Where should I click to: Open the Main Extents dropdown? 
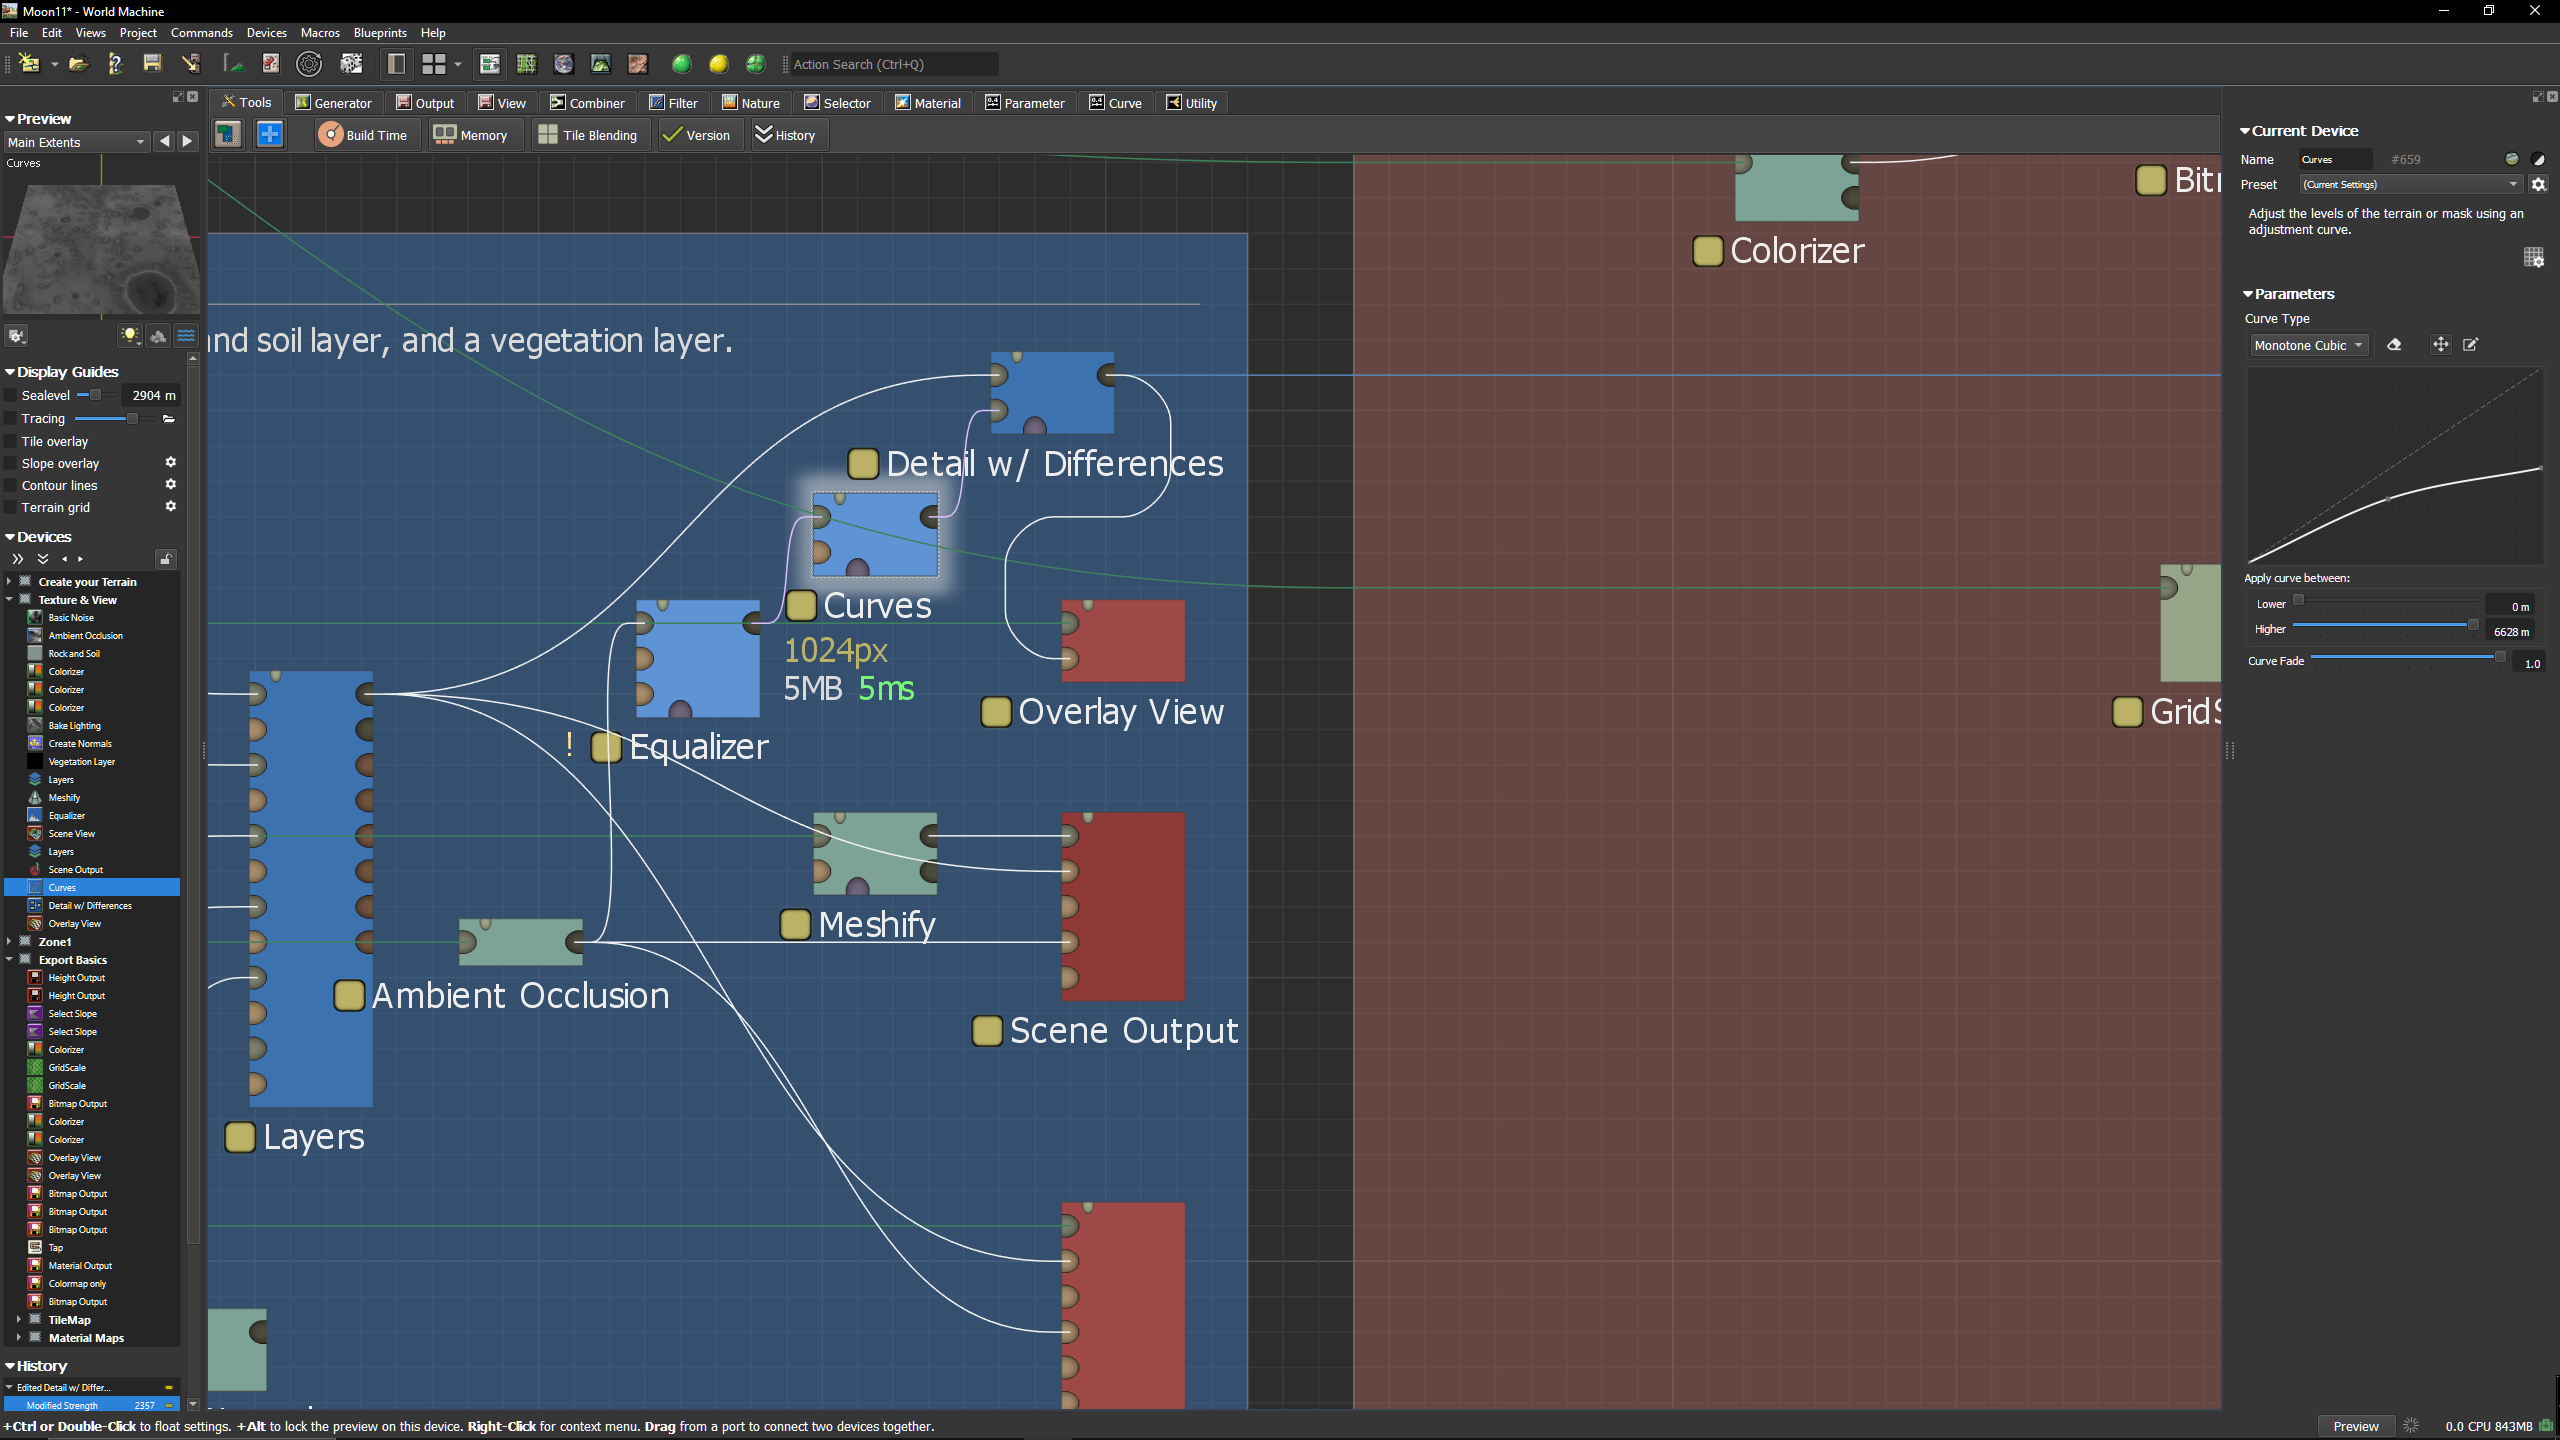pyautogui.click(x=76, y=142)
